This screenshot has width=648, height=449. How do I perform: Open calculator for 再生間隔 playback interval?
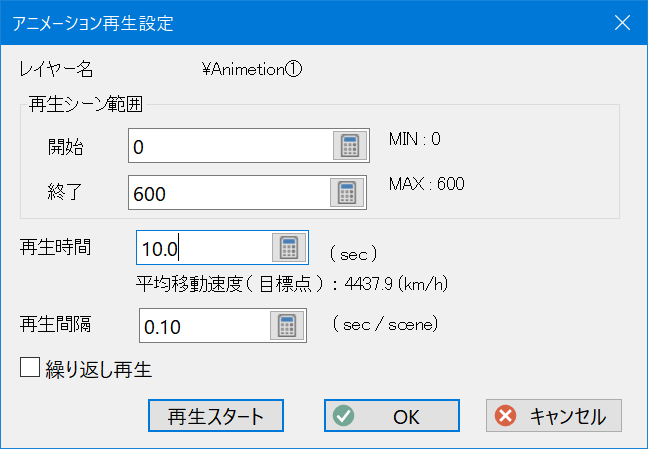click(x=287, y=325)
